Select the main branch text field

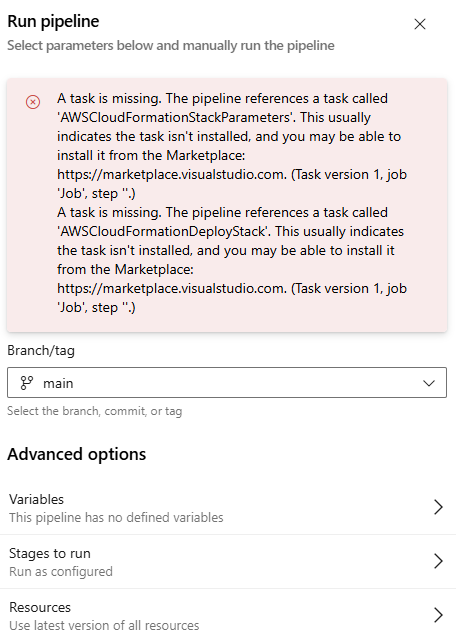point(227,382)
